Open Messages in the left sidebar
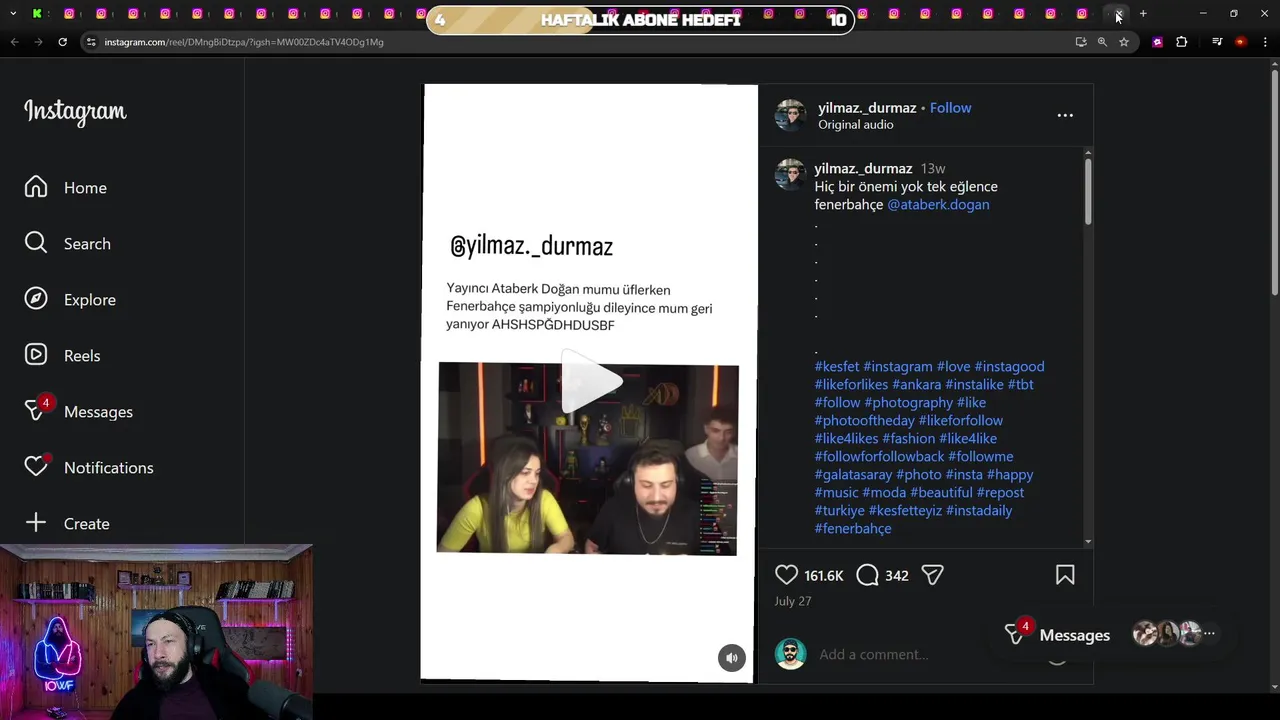 (x=79, y=411)
